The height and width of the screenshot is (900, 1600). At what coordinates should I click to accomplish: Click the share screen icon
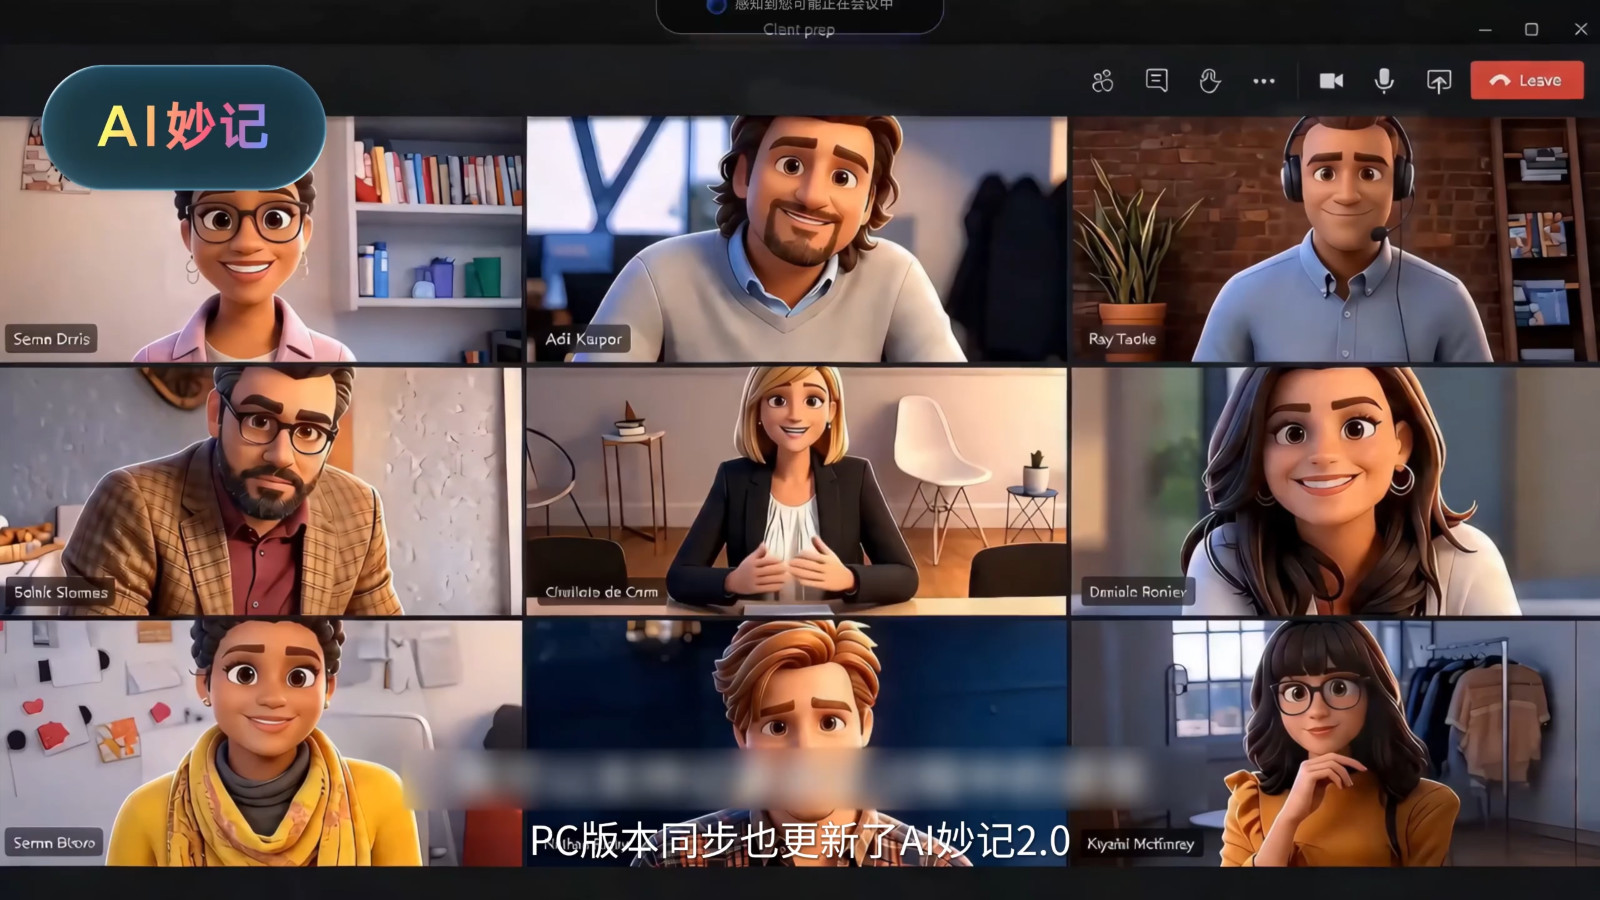(x=1438, y=81)
